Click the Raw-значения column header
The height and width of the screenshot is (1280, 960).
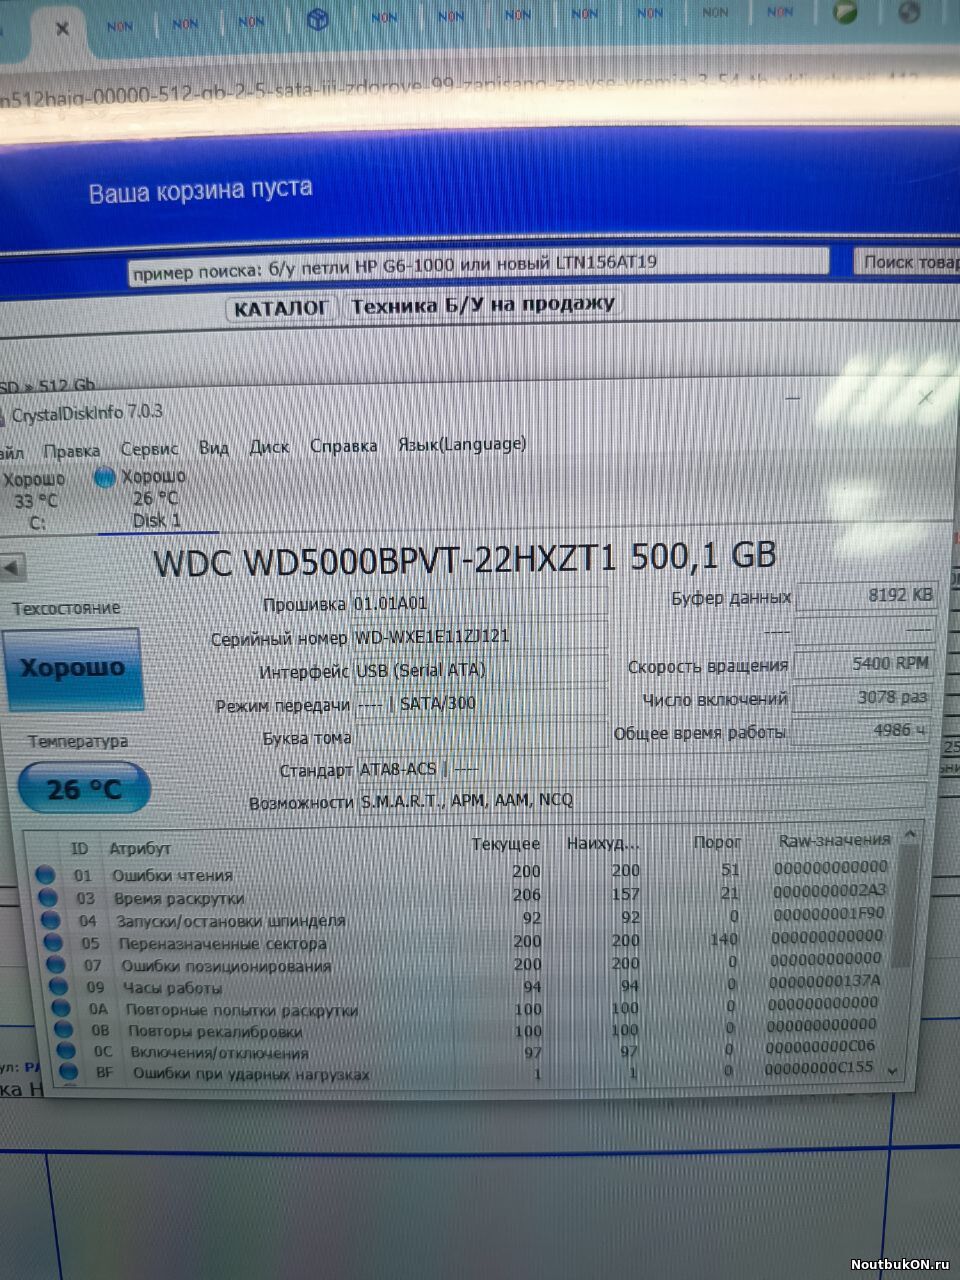pos(834,840)
